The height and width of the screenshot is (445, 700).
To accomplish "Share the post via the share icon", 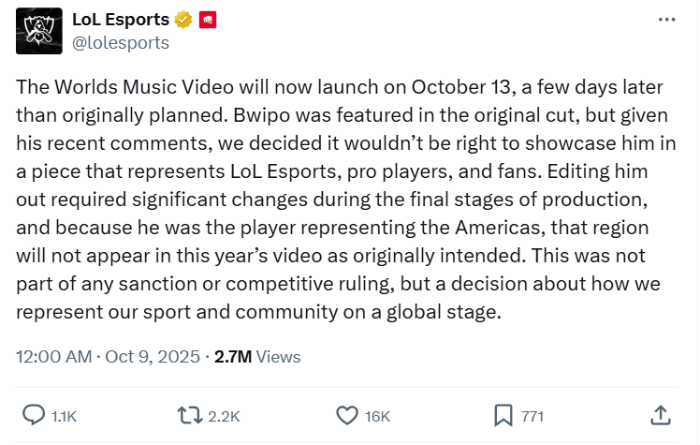I will click(660, 414).
